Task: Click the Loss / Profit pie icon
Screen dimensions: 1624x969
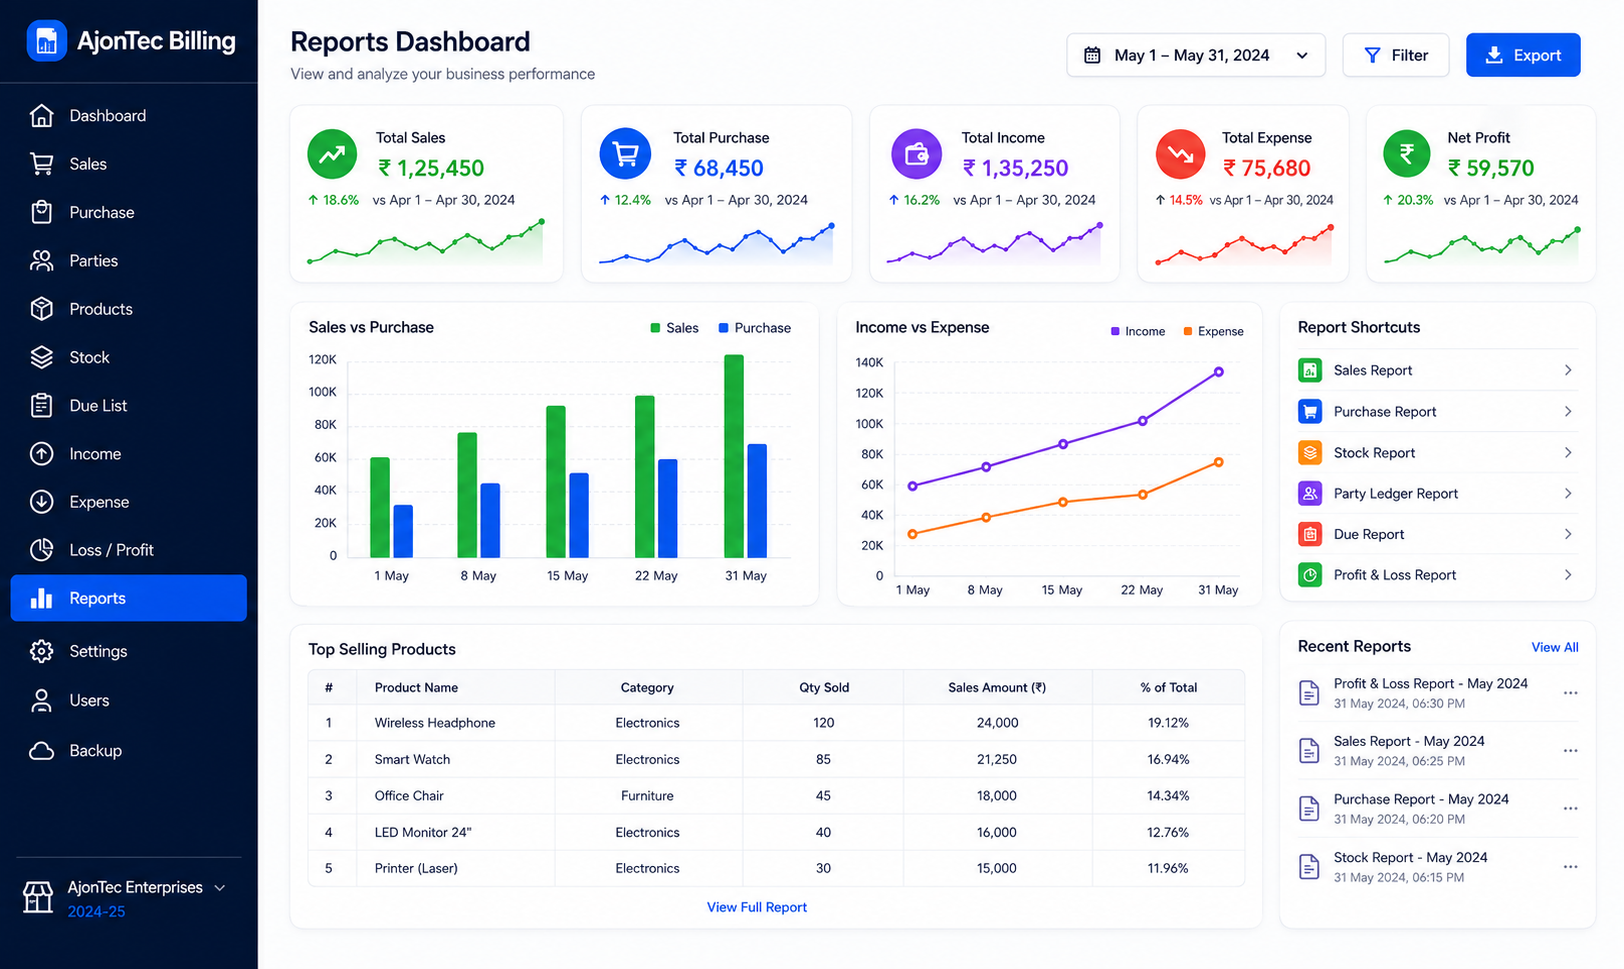Action: (x=41, y=550)
